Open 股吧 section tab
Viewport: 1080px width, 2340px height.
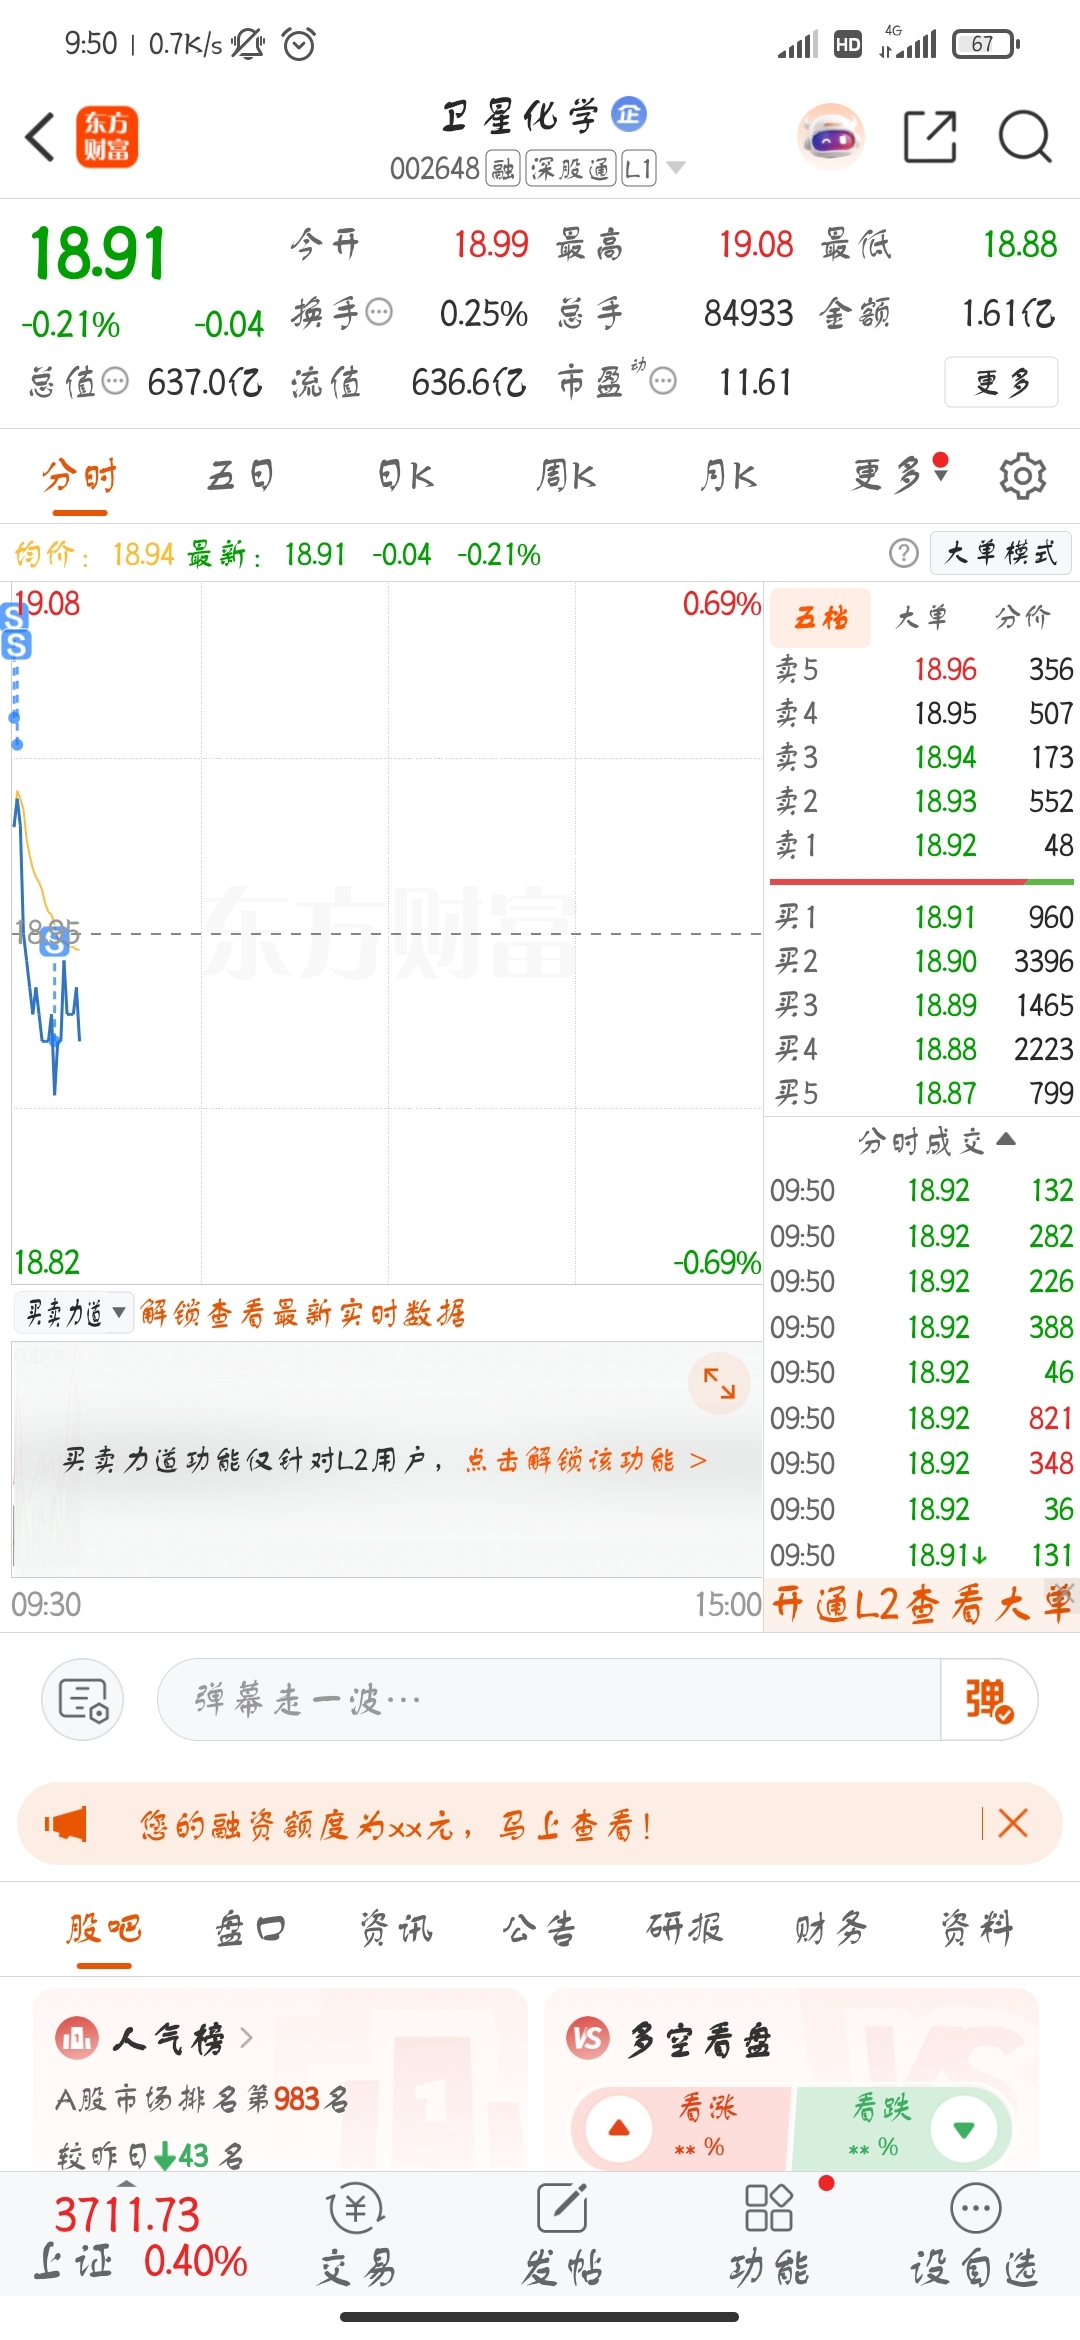tap(104, 1928)
